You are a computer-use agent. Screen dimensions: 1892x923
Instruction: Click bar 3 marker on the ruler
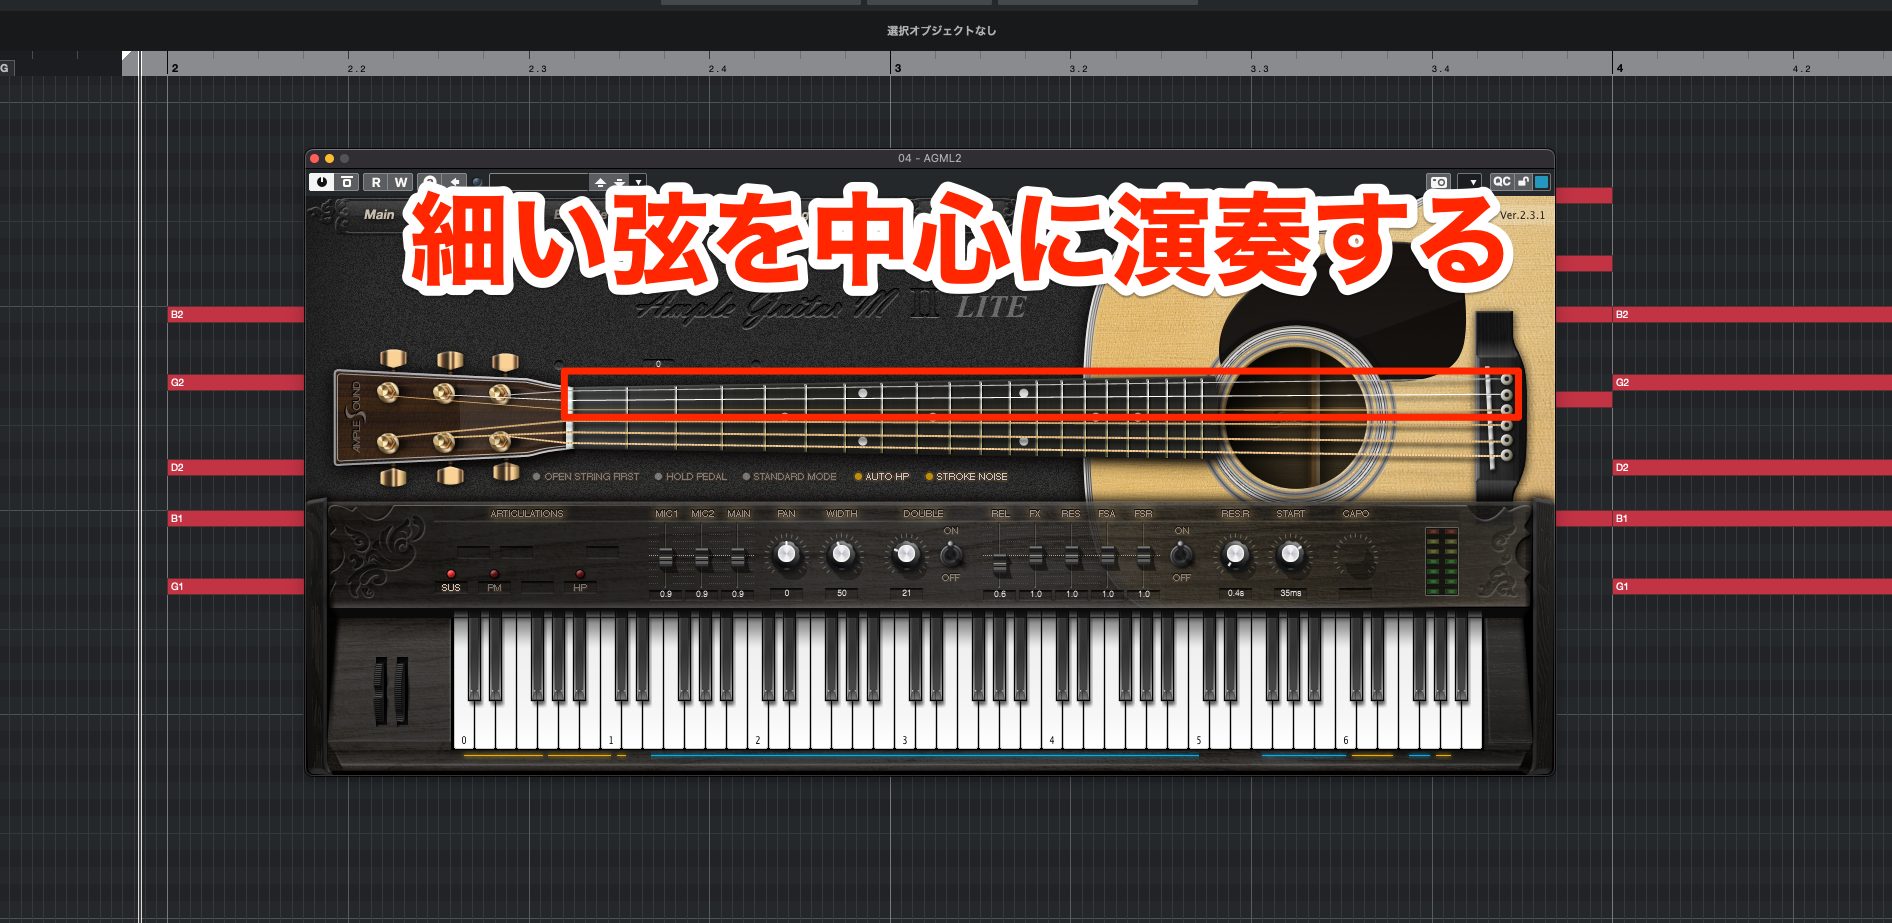[897, 67]
